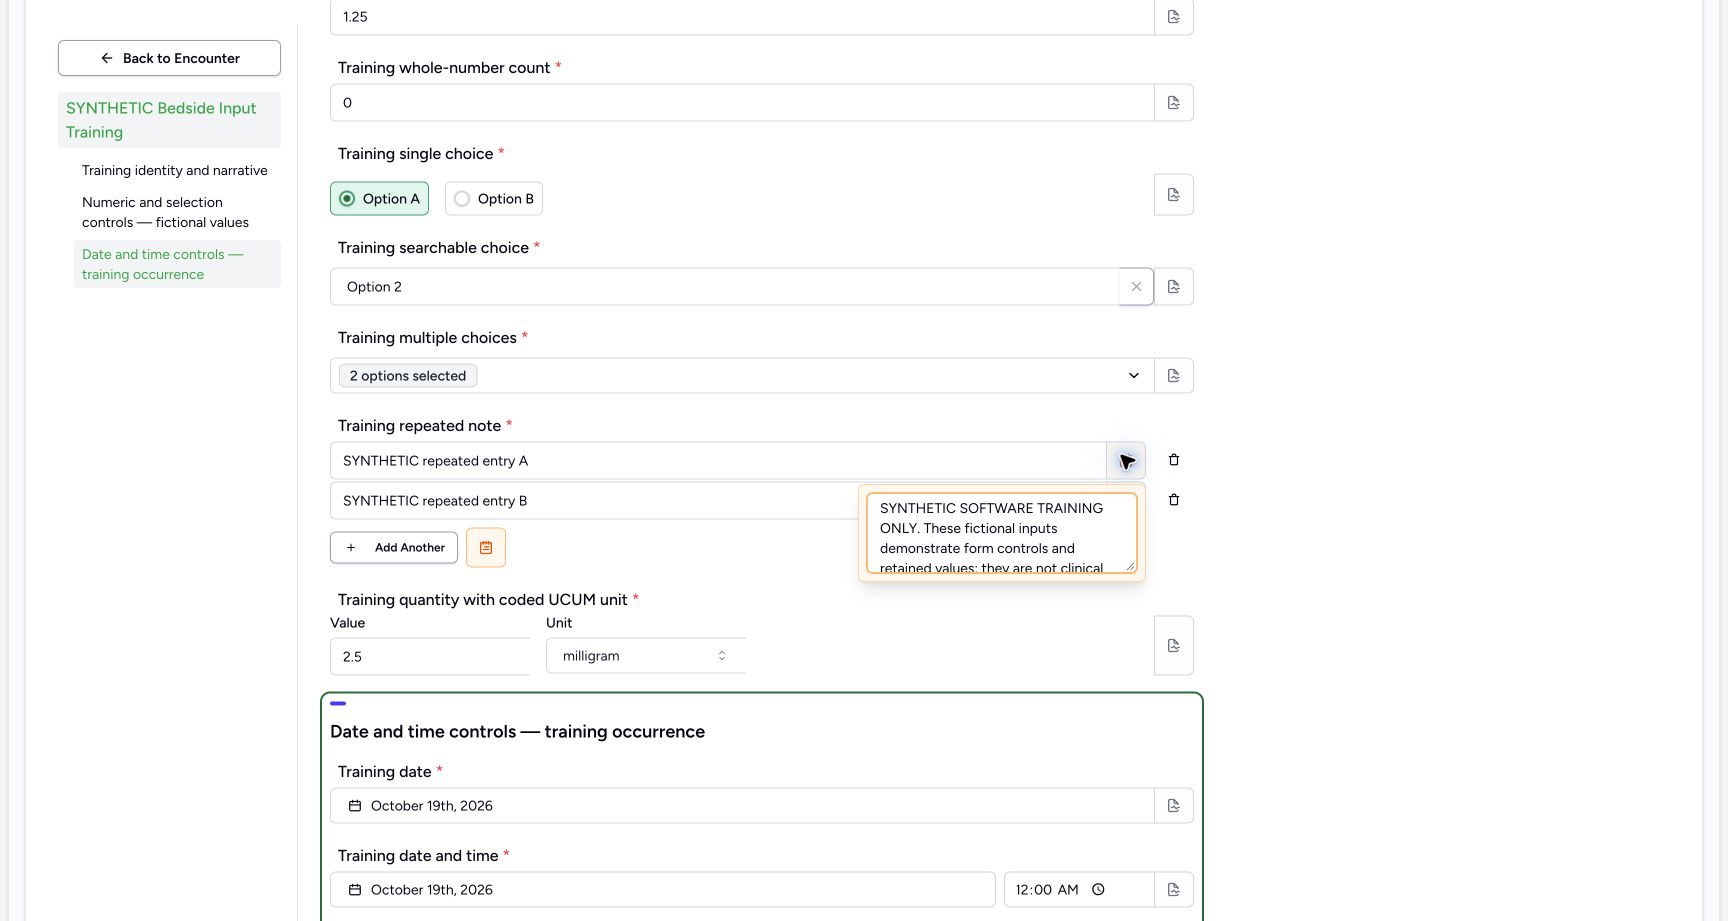1728x921 pixels.
Task: Open the Training date and time date picker
Action: 663,890
